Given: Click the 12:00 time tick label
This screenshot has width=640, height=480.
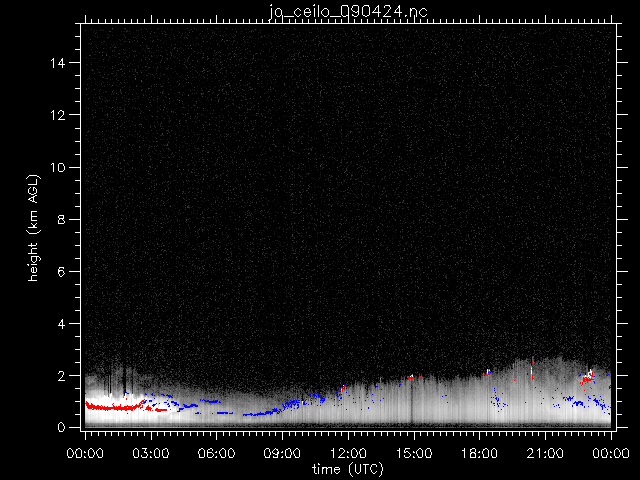Looking at the screenshot, I should pyautogui.click(x=348, y=454).
